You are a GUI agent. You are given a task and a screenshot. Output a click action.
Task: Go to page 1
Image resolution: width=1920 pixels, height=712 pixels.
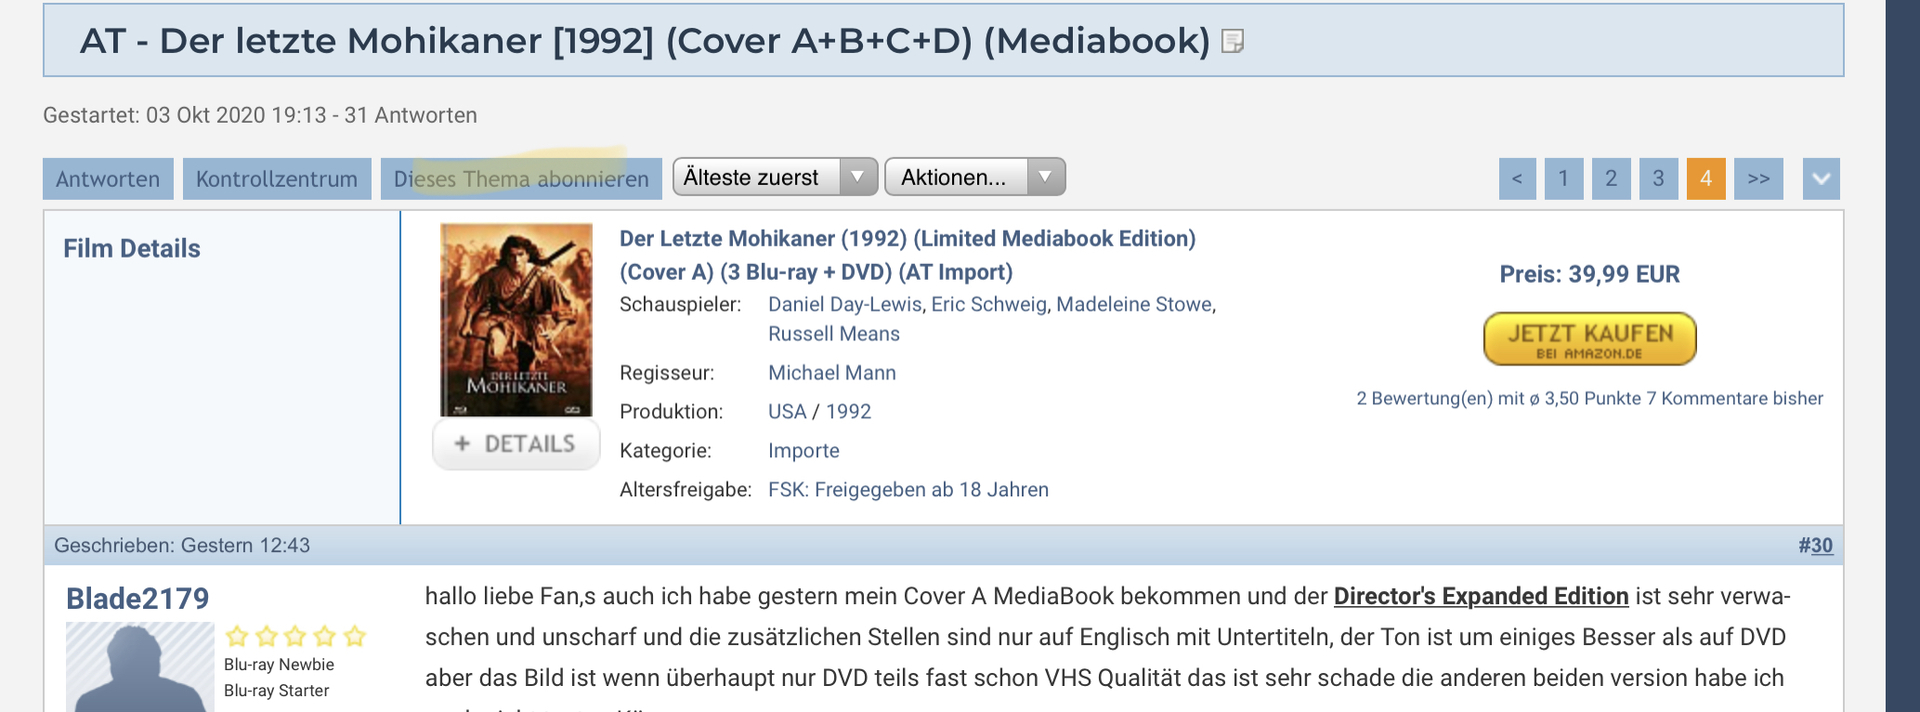coord(1564,179)
